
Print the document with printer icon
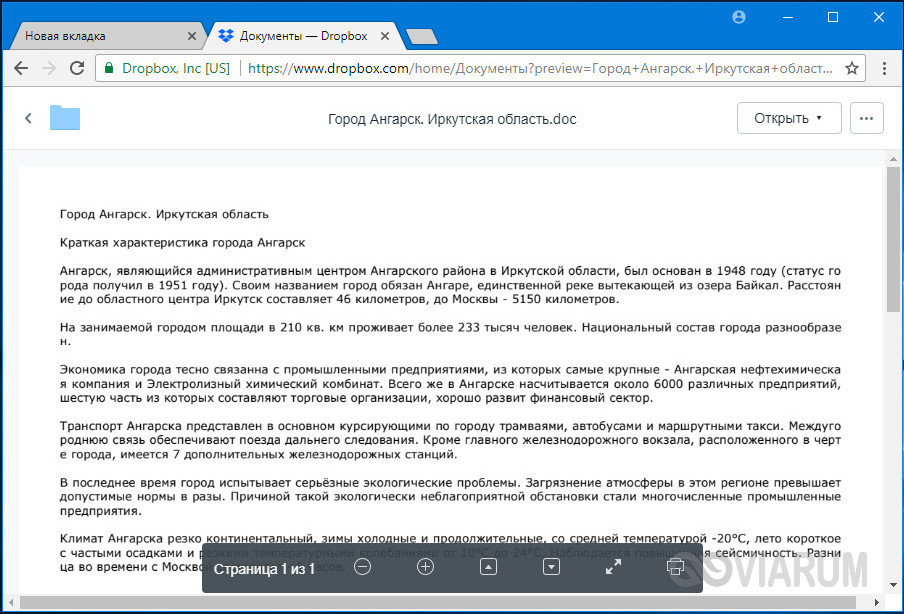pyautogui.click(x=676, y=566)
